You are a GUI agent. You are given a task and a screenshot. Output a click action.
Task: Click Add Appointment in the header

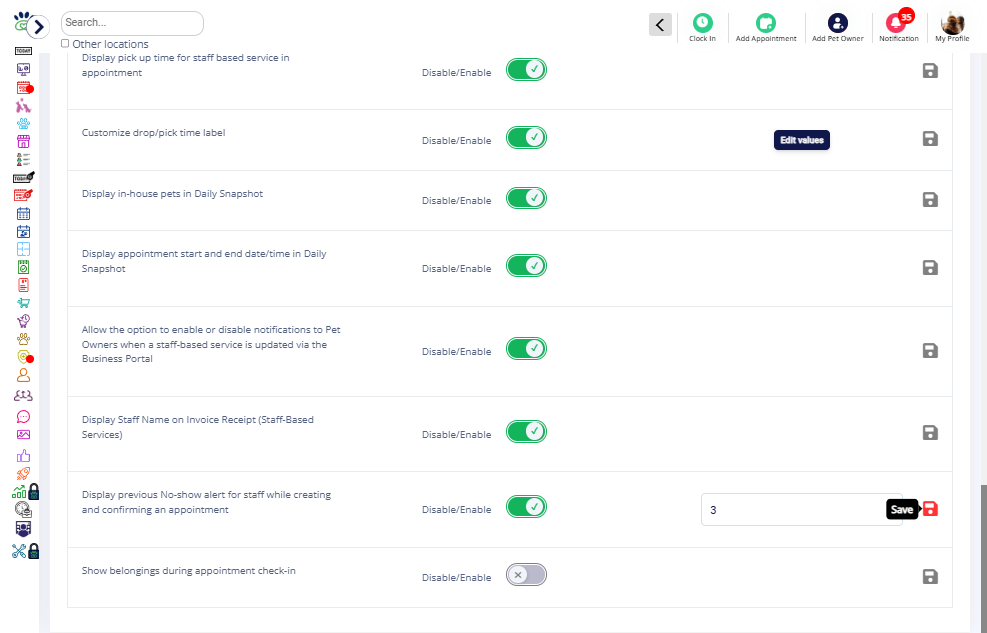(766, 28)
